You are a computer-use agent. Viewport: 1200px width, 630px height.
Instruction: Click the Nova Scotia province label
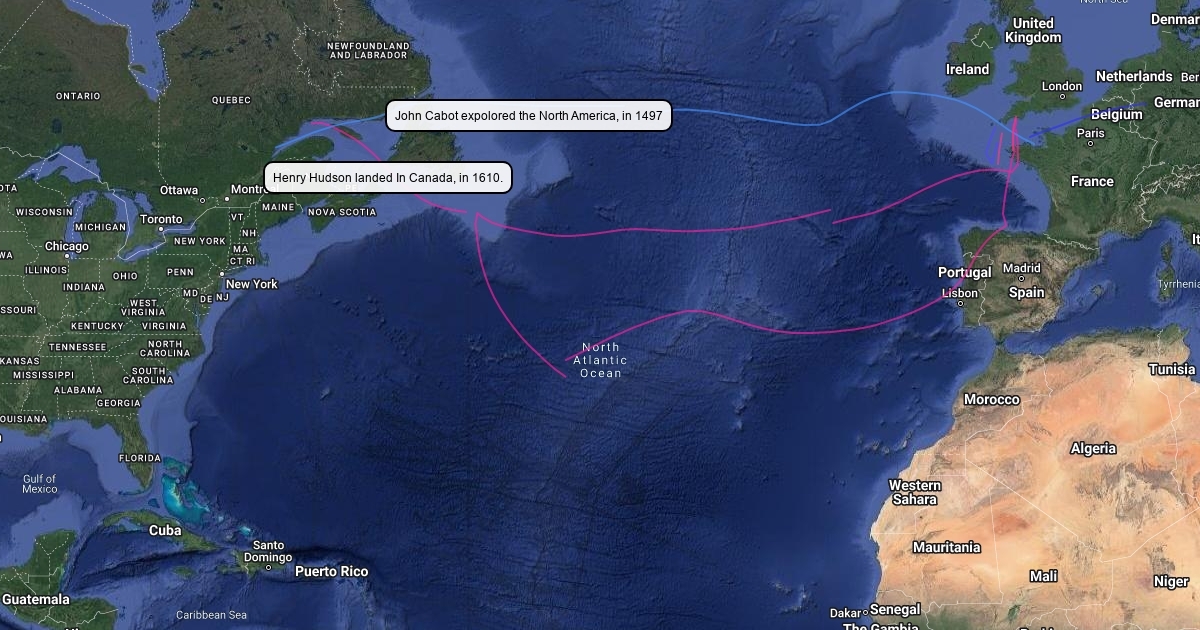[x=342, y=212]
